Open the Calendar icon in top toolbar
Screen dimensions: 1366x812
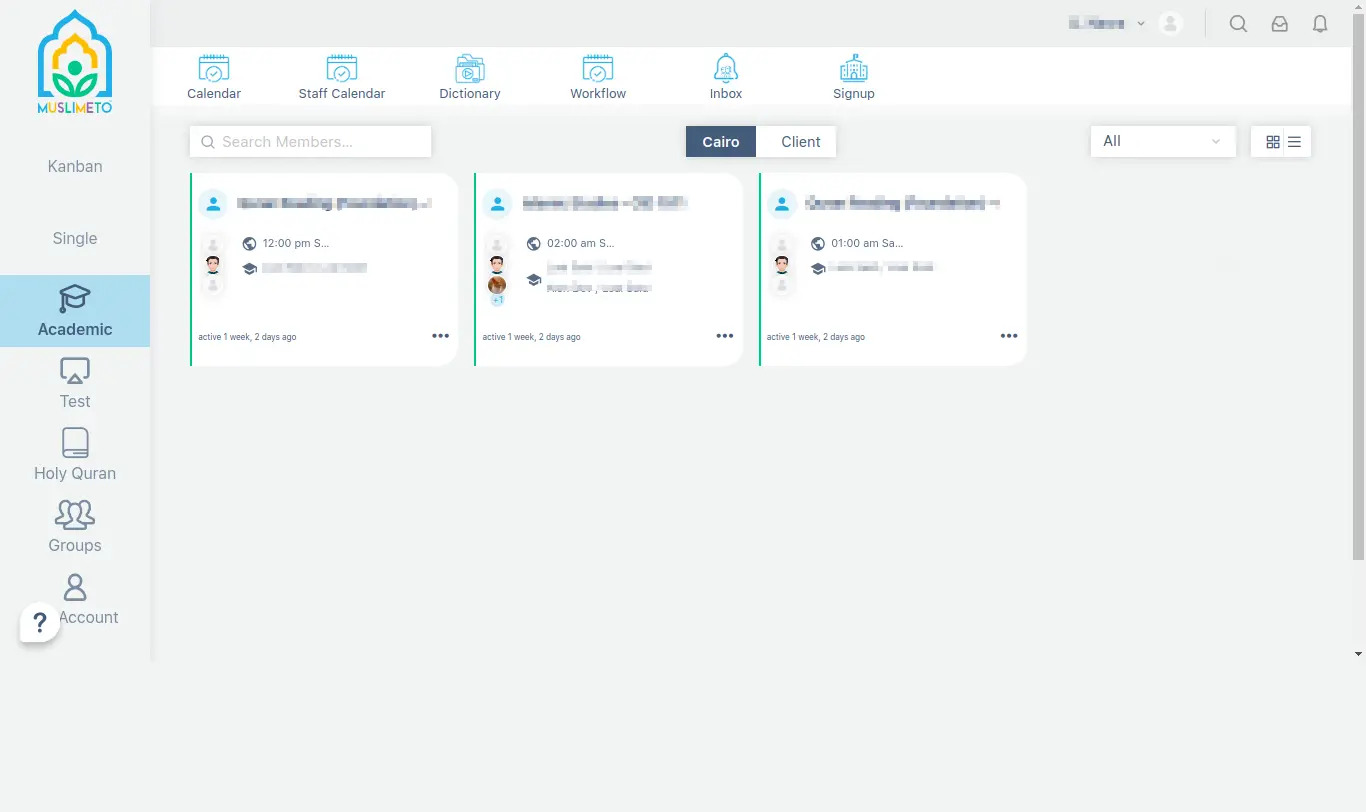point(214,69)
